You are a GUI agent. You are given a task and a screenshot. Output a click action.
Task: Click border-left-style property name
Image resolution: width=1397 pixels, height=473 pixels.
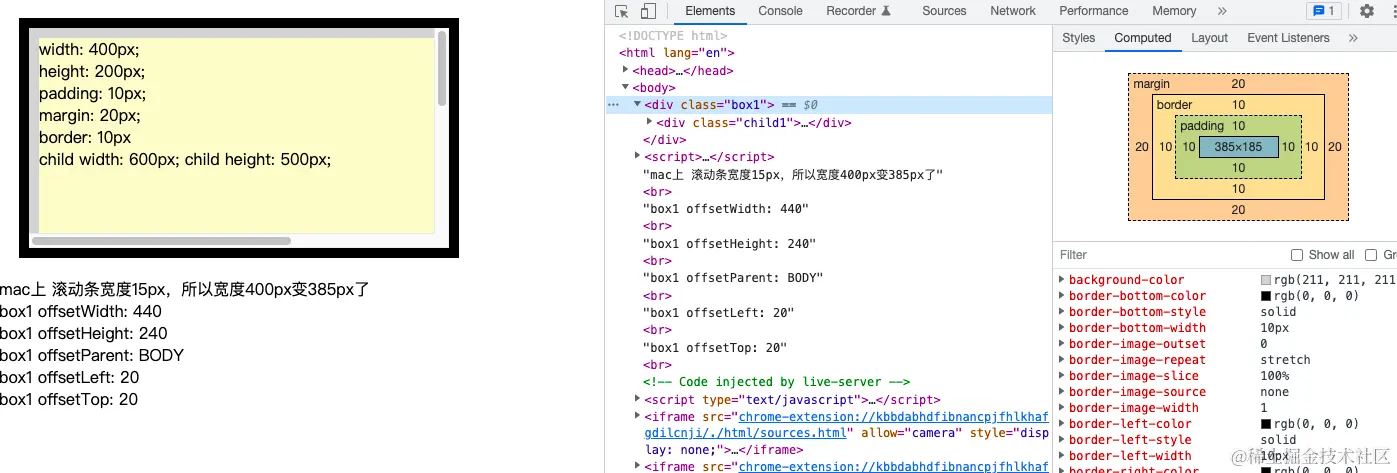pyautogui.click(x=1130, y=440)
